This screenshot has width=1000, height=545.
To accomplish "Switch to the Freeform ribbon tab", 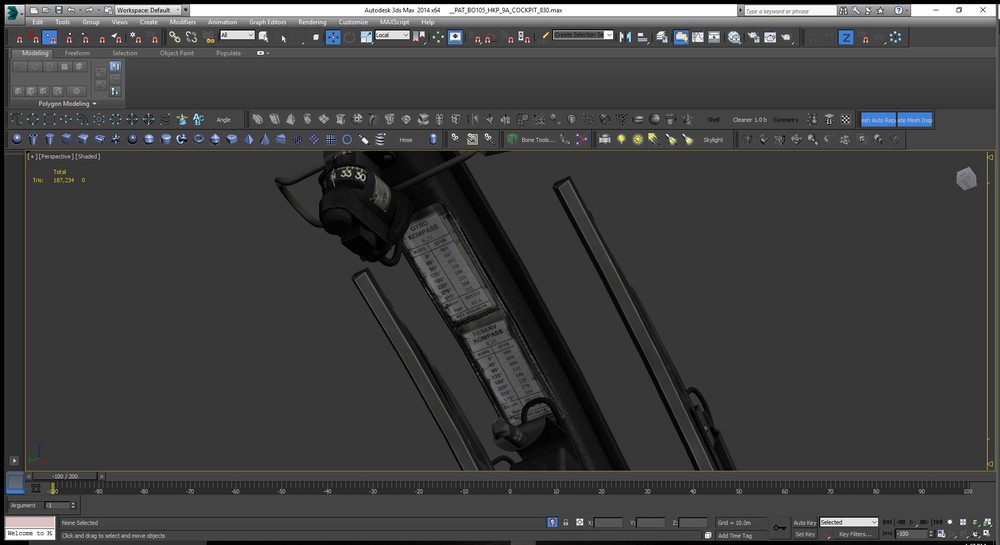I will pos(77,53).
